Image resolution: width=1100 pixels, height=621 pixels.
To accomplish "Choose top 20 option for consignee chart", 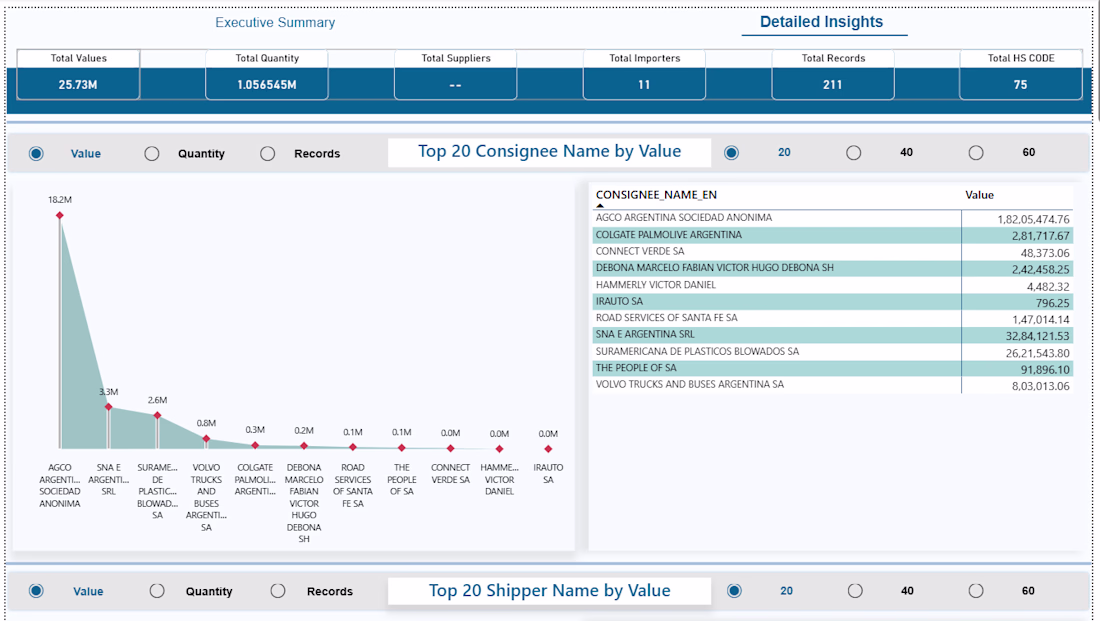I will click(732, 152).
